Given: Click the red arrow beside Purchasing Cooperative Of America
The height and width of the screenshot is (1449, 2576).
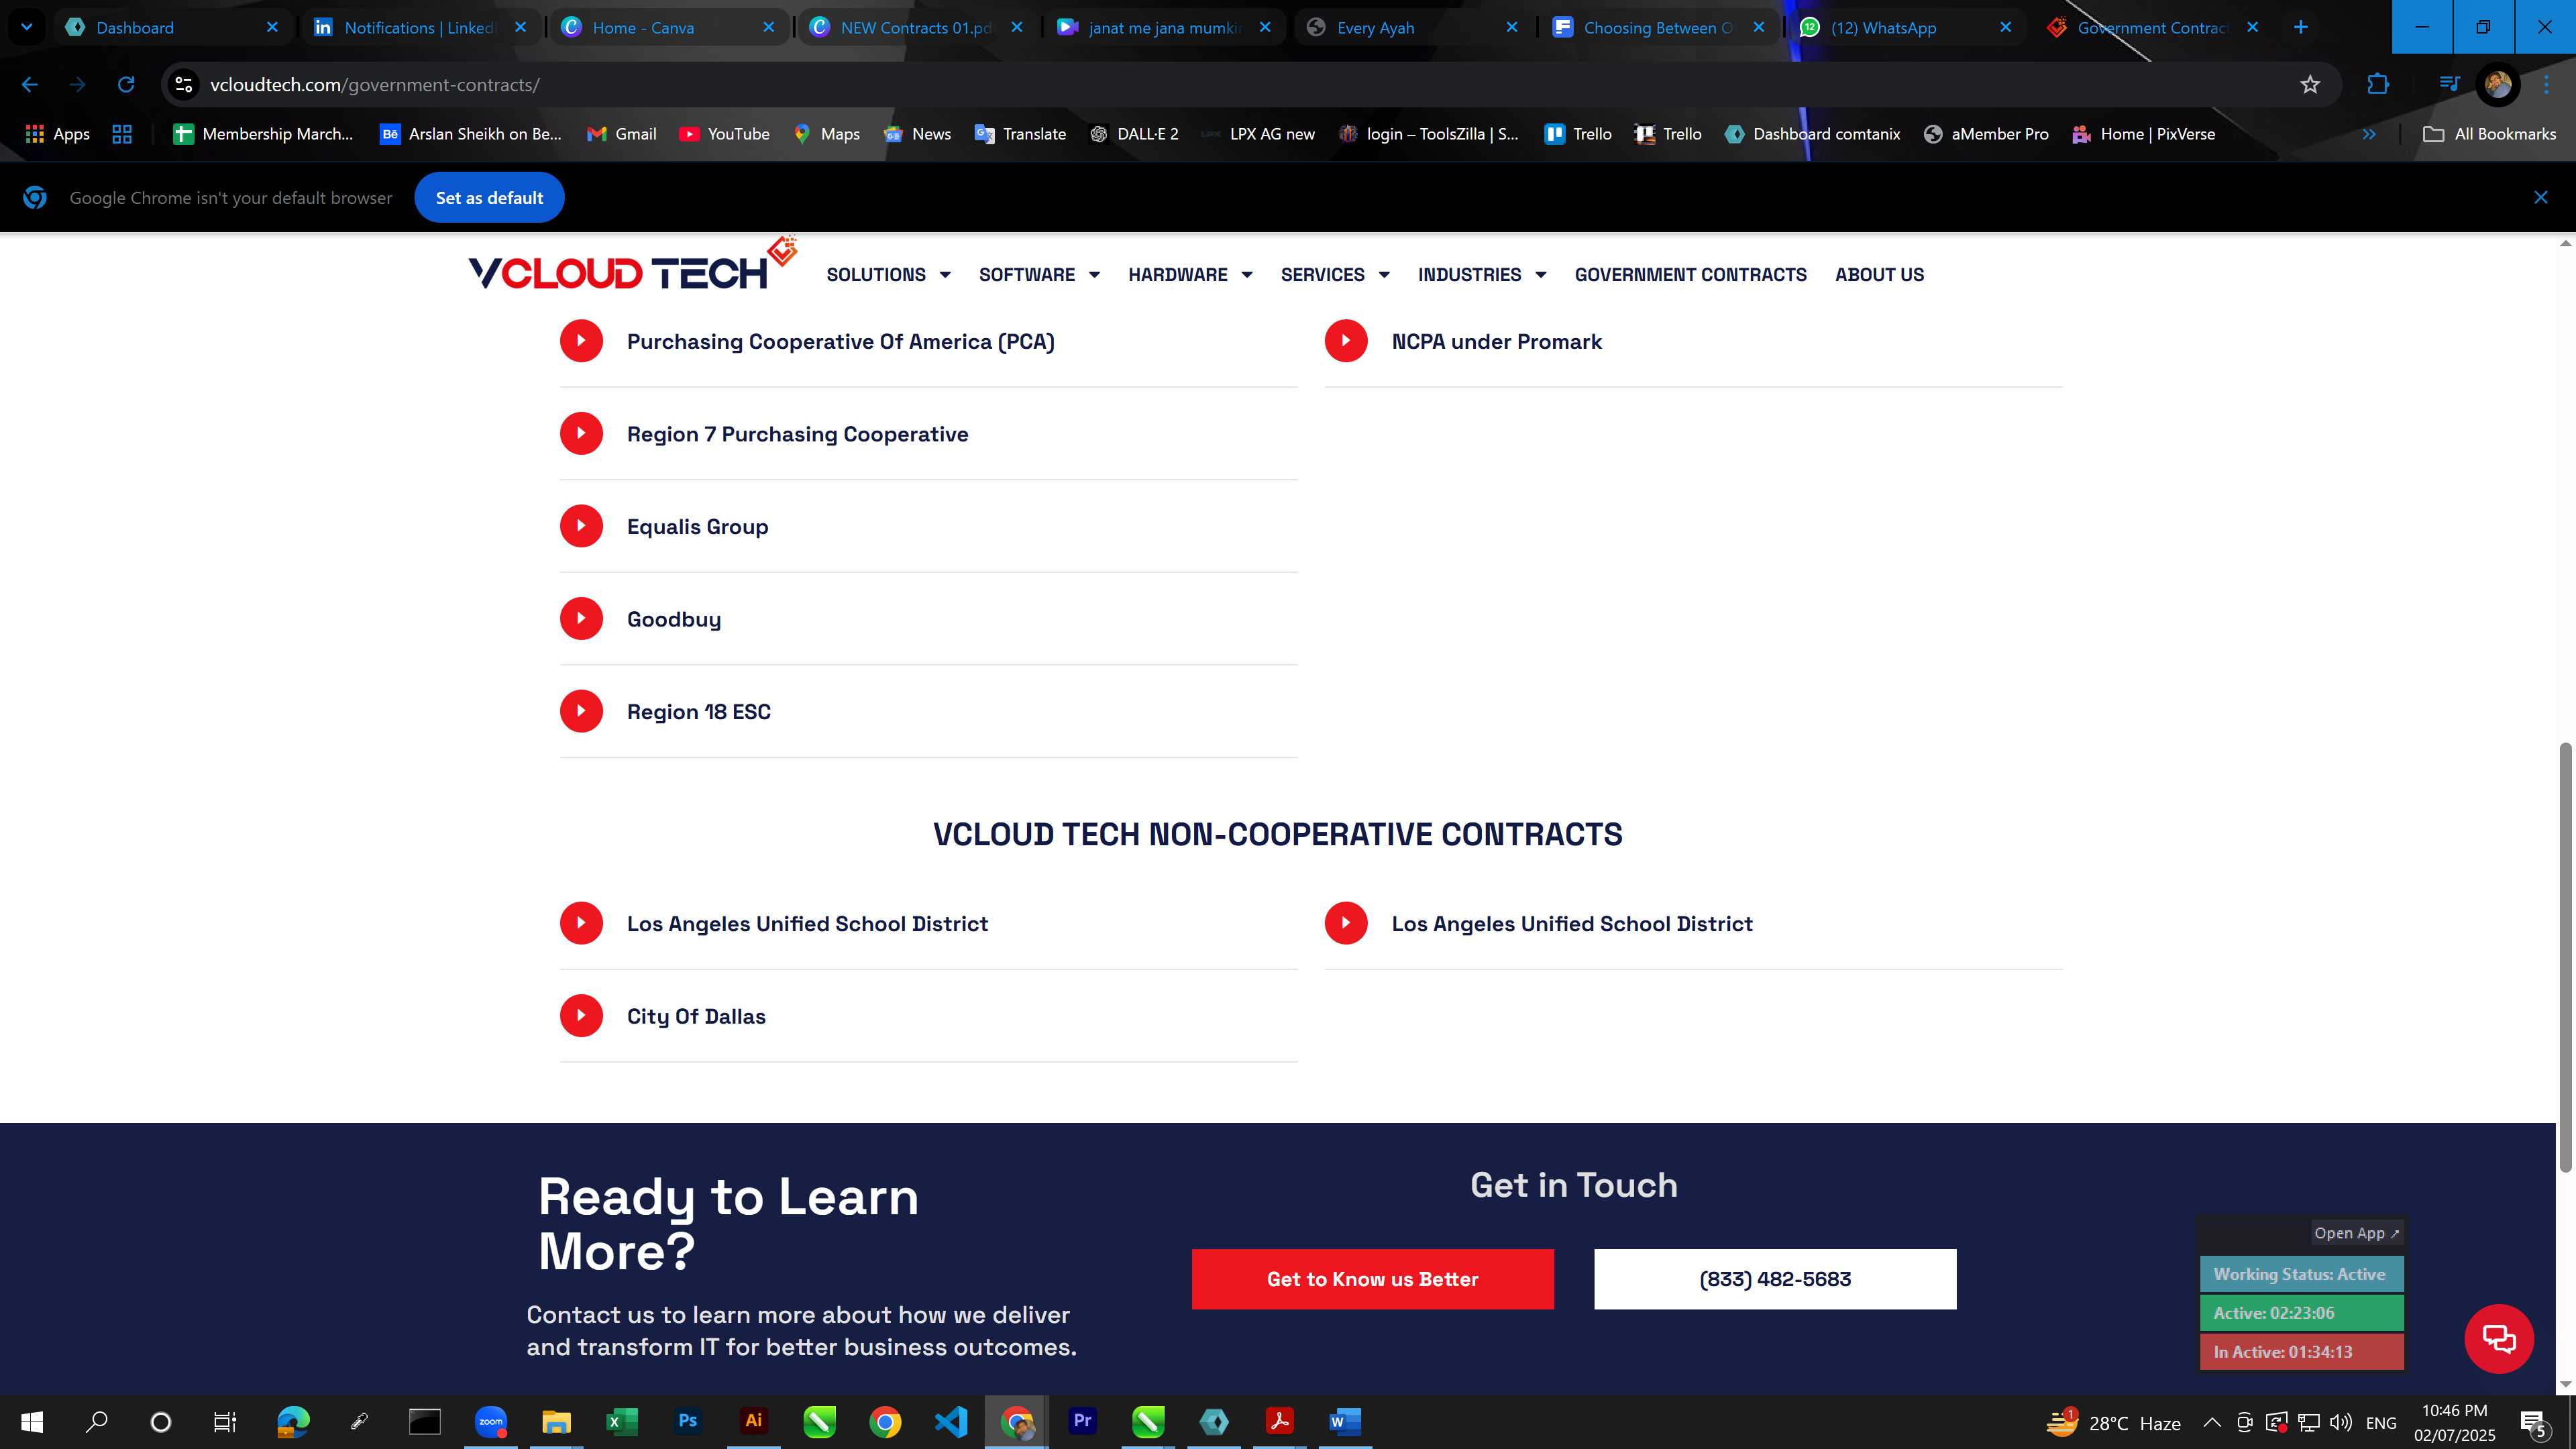Looking at the screenshot, I should point(581,341).
